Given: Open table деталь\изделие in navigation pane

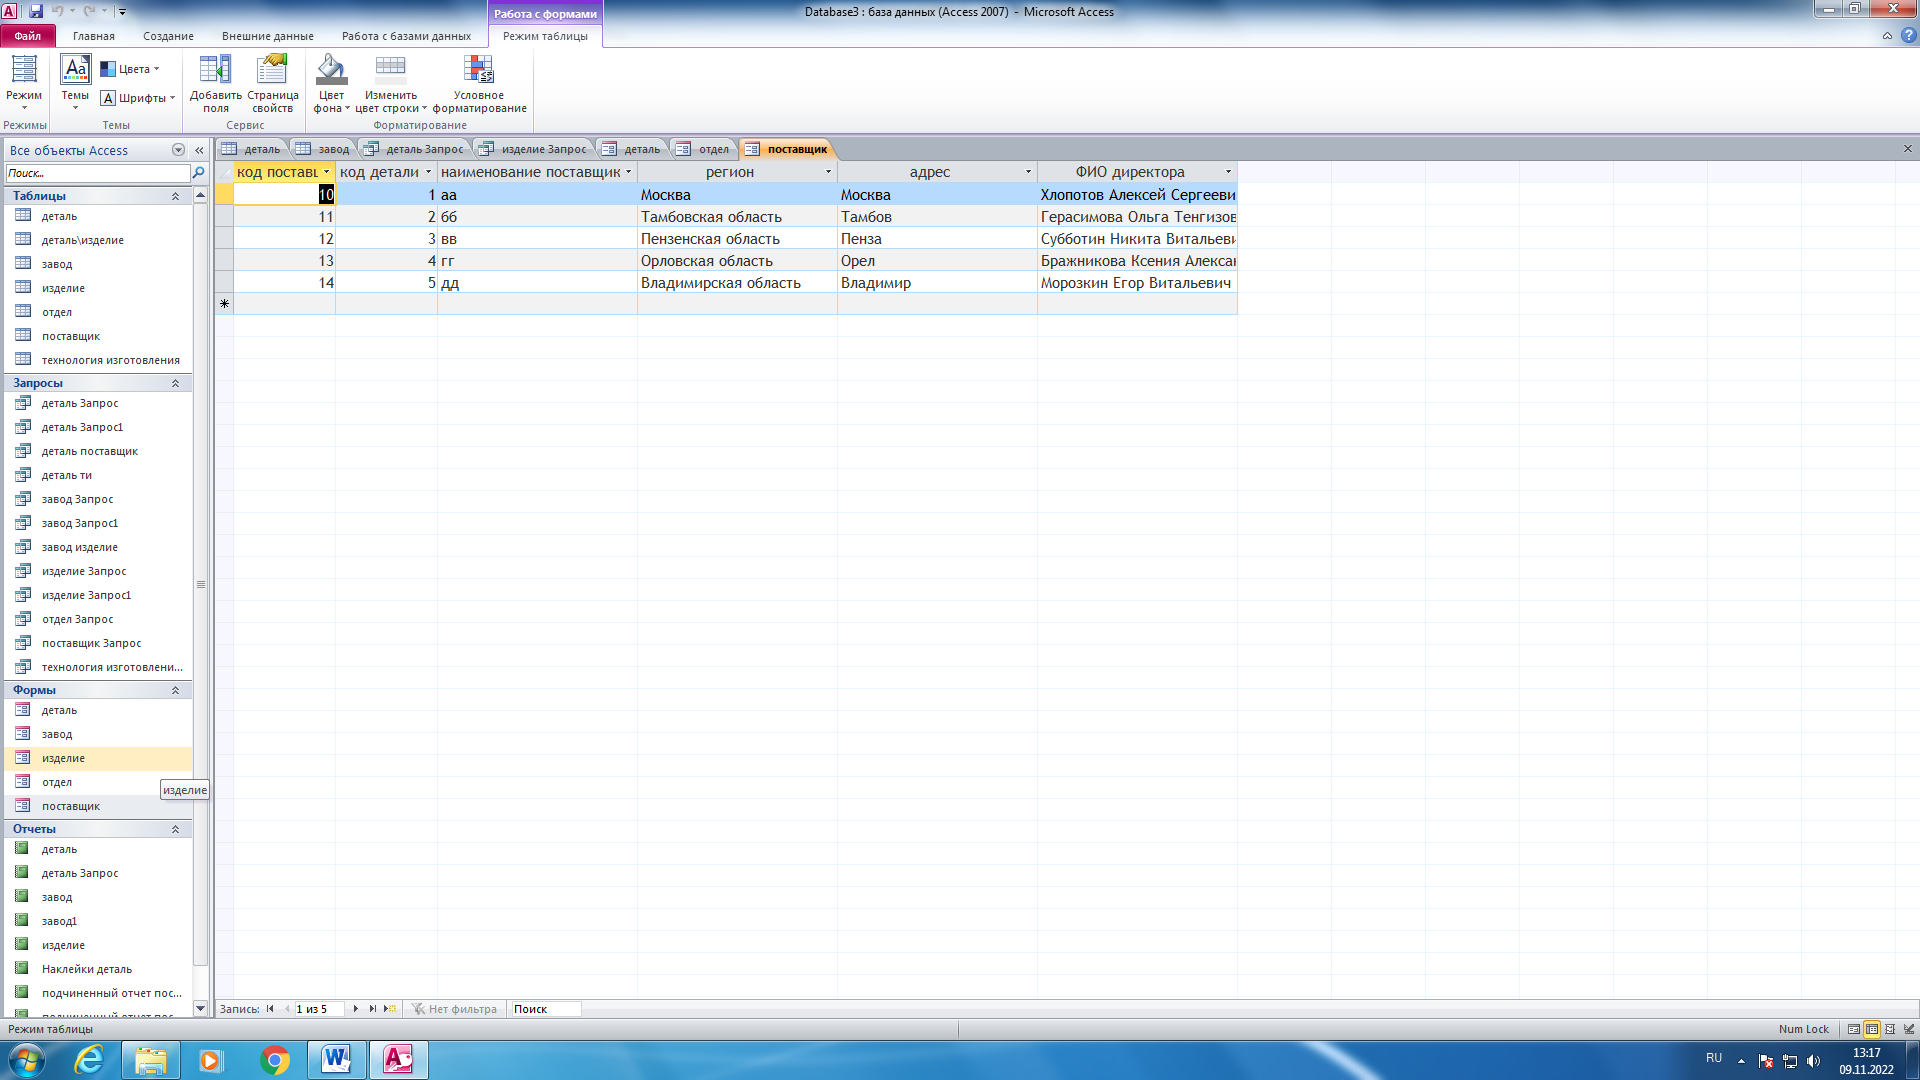Looking at the screenshot, I should coord(99,240).
